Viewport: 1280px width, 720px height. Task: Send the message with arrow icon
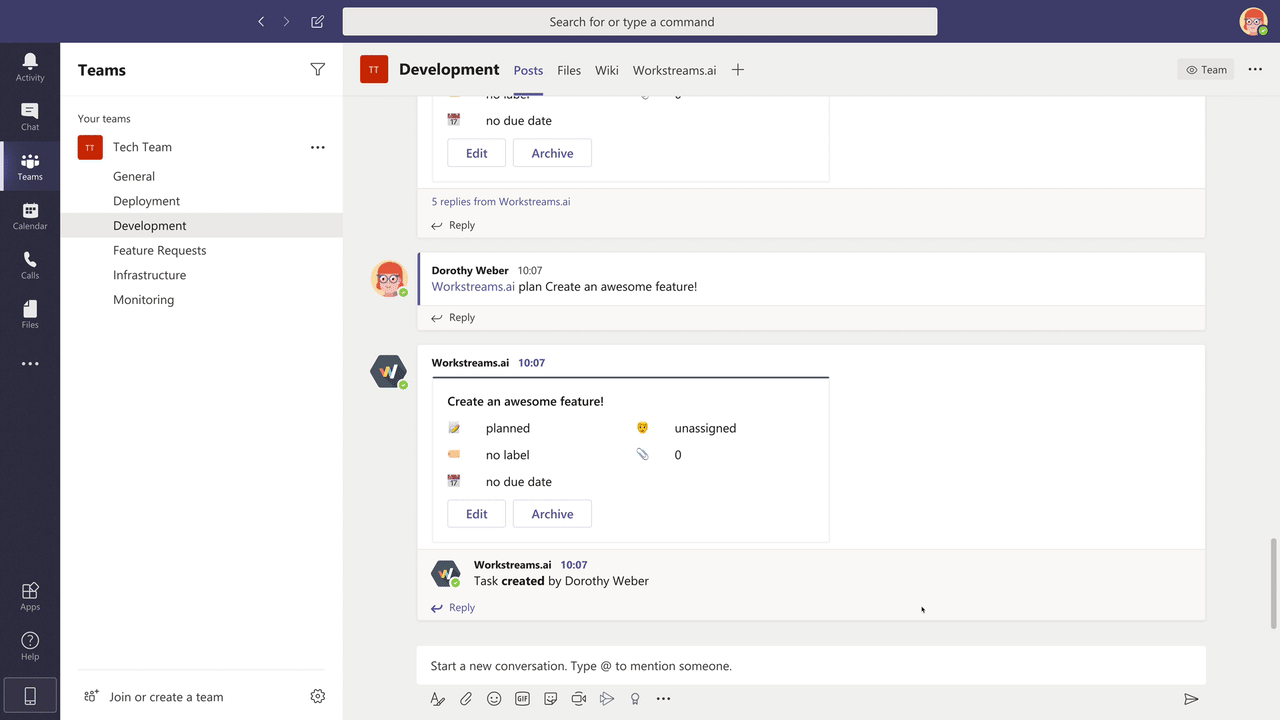[x=1191, y=699]
